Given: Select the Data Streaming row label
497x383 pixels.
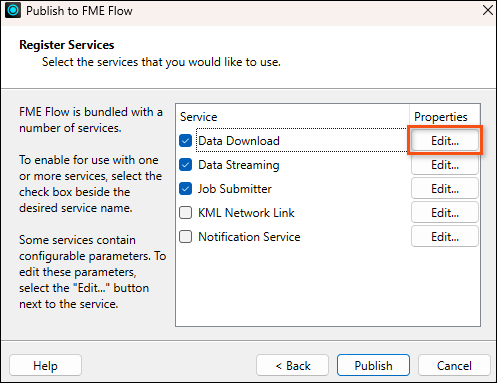Looking at the screenshot, I should coord(239,165).
